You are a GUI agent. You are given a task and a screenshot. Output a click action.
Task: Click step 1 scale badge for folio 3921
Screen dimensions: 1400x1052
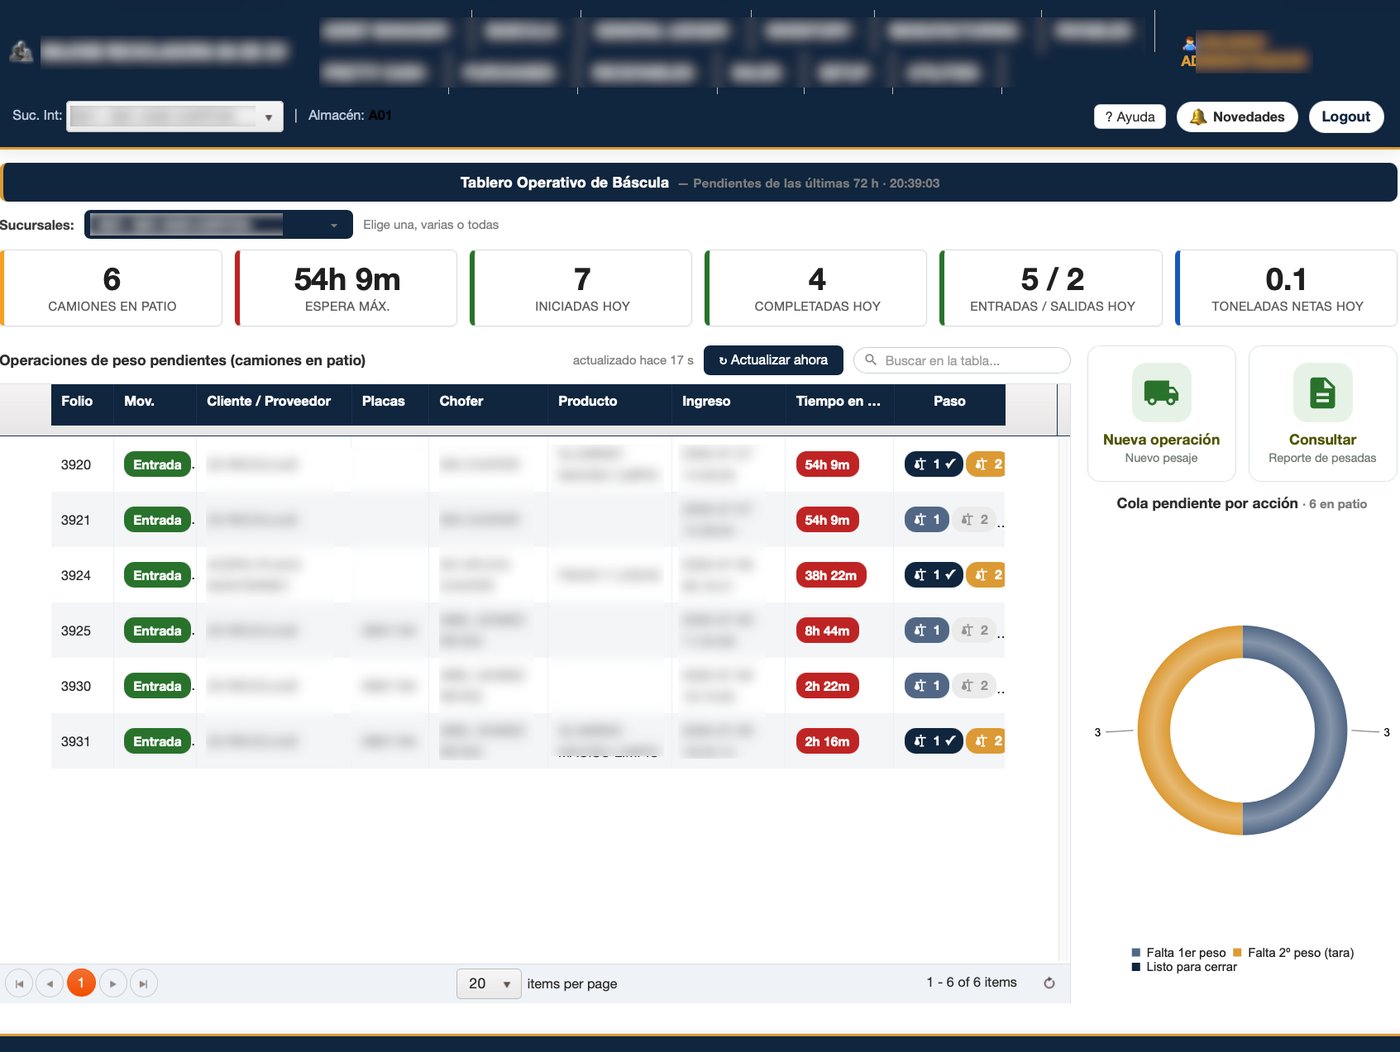tap(926, 520)
